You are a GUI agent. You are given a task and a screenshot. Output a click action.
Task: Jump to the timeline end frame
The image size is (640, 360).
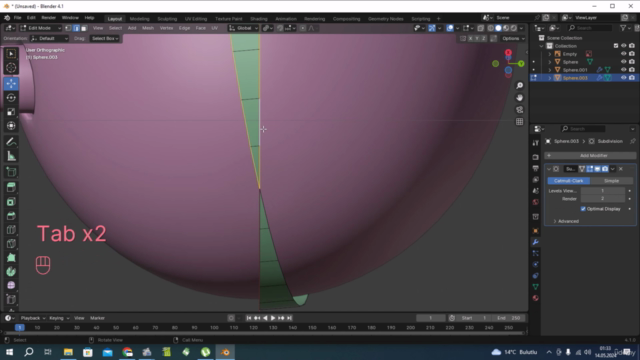(x=289, y=318)
